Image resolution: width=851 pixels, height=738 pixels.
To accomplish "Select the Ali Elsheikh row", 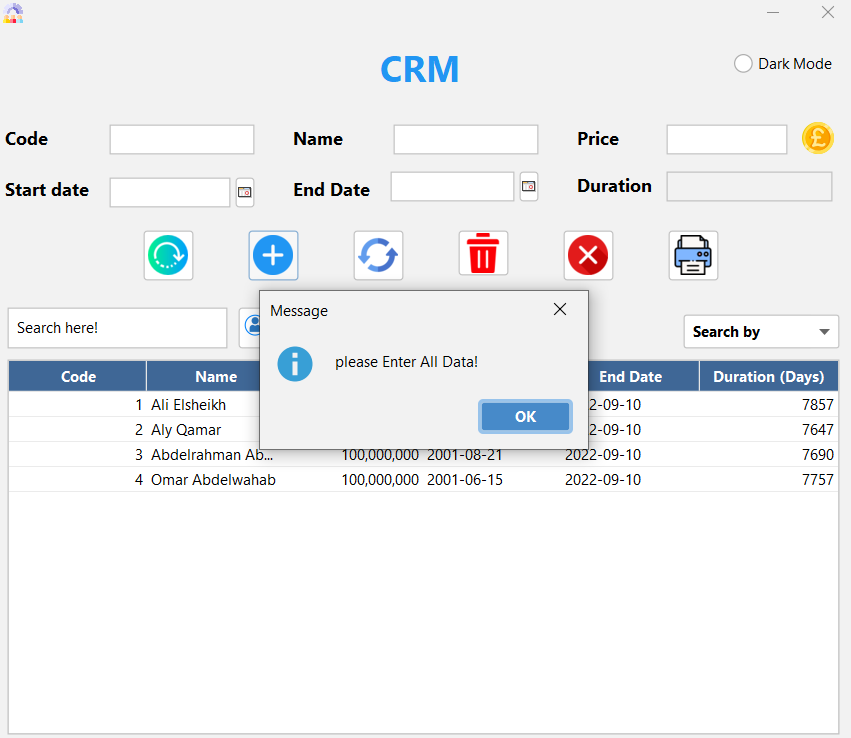I will [x=423, y=404].
